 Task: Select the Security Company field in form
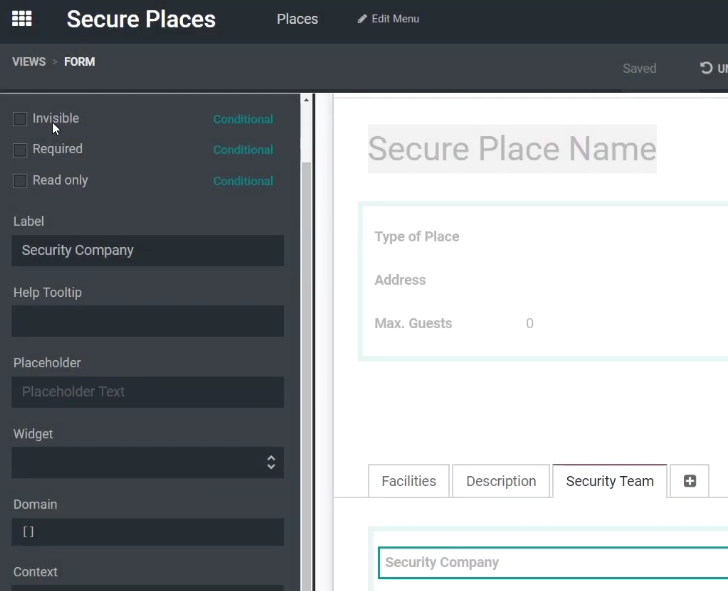point(552,563)
